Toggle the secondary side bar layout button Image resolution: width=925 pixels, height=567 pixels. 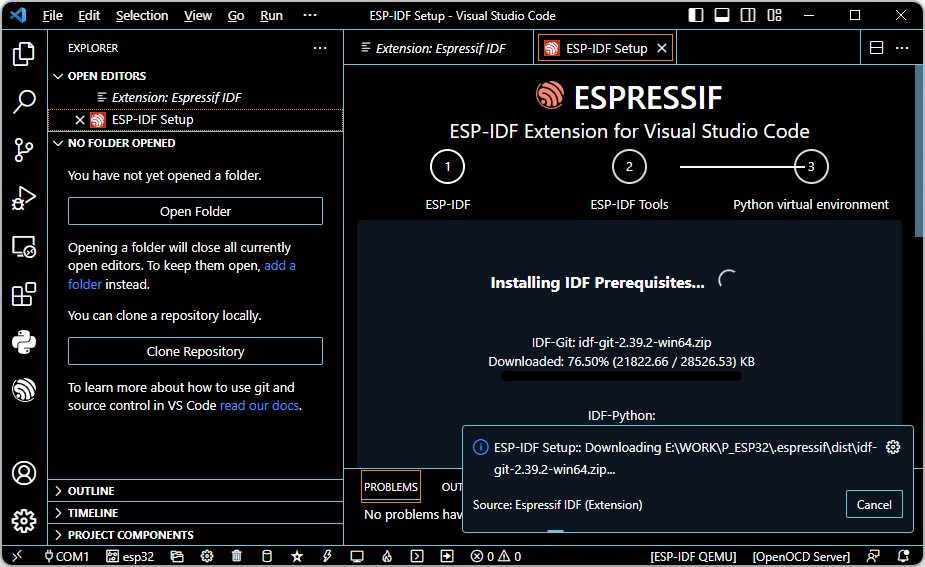748,15
